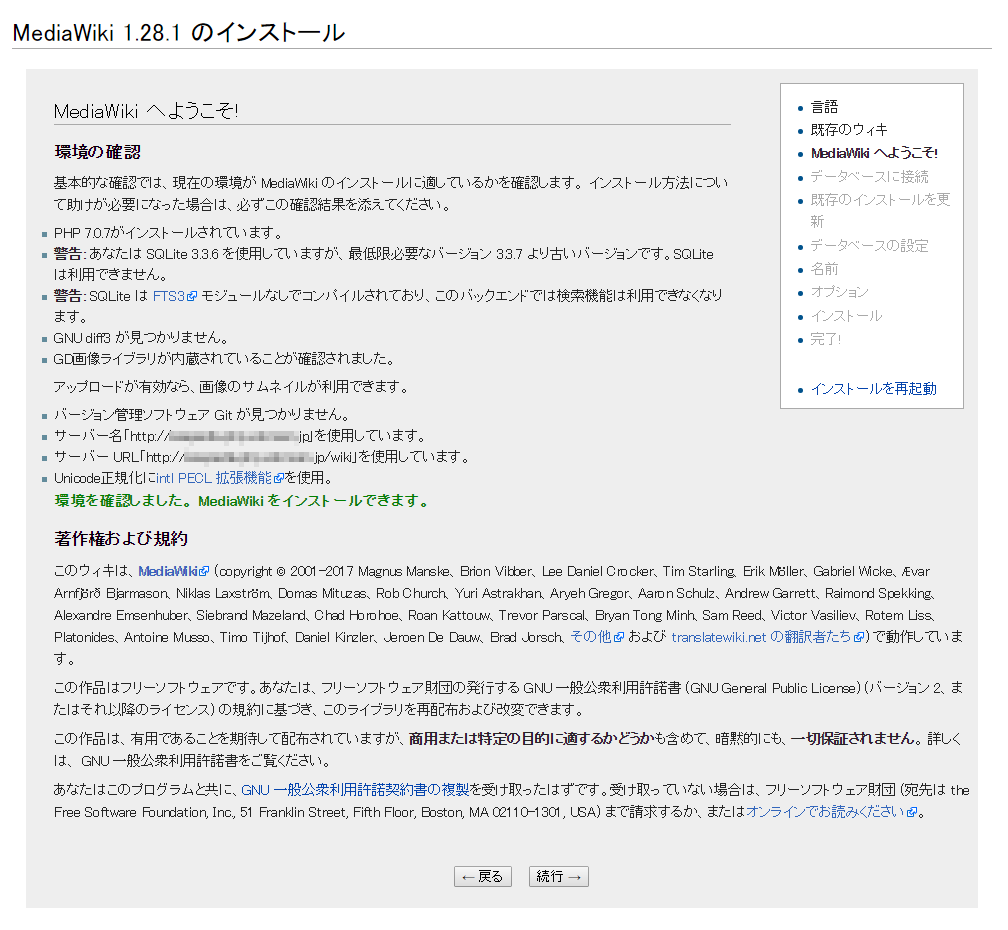Open the GNU 一般公衆利用許諾契約書の複製 link
The height and width of the screenshot is (930, 1008).
click(355, 790)
